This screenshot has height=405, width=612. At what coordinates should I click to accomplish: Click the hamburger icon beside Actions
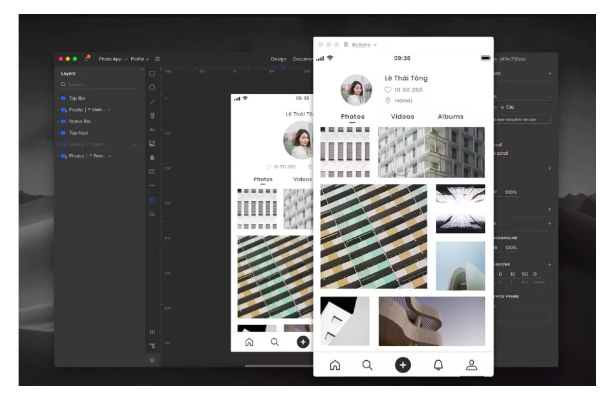346,44
